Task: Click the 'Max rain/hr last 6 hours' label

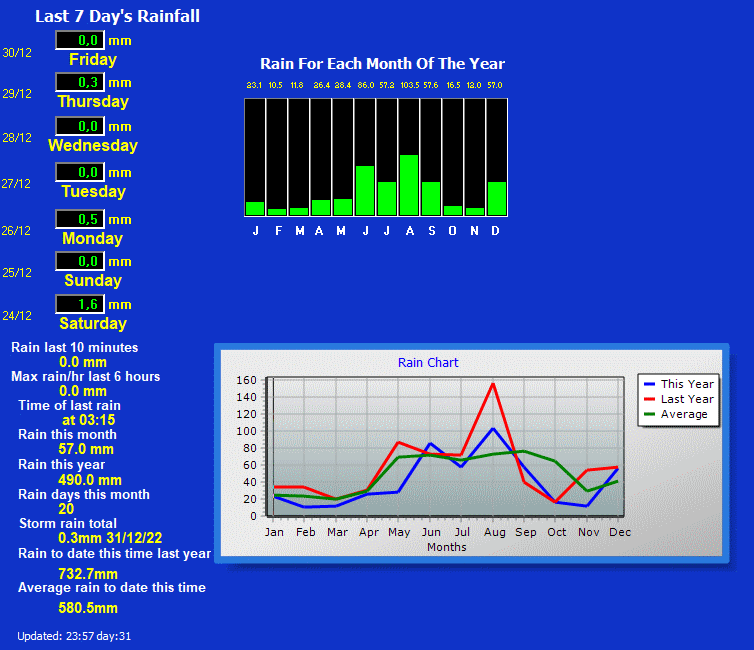Action: pyautogui.click(x=86, y=376)
